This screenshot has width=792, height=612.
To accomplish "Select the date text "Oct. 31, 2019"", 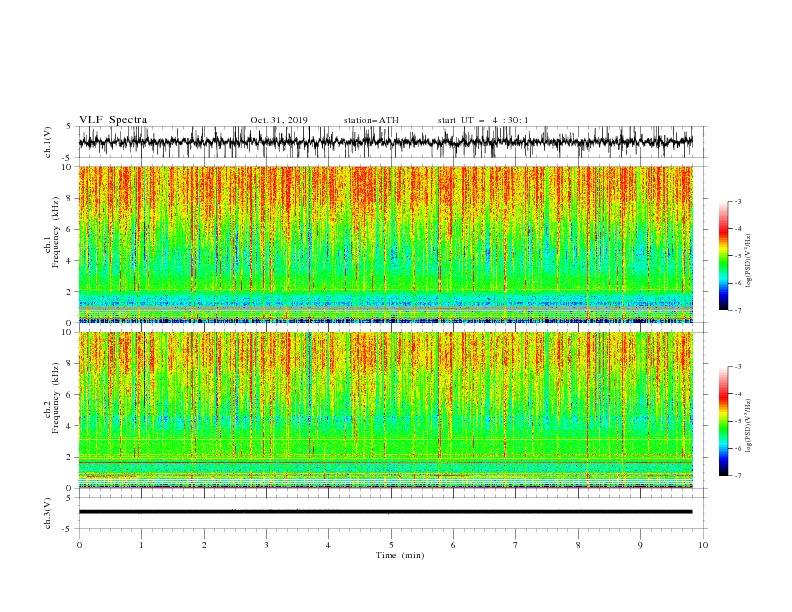I will [x=279, y=120].
